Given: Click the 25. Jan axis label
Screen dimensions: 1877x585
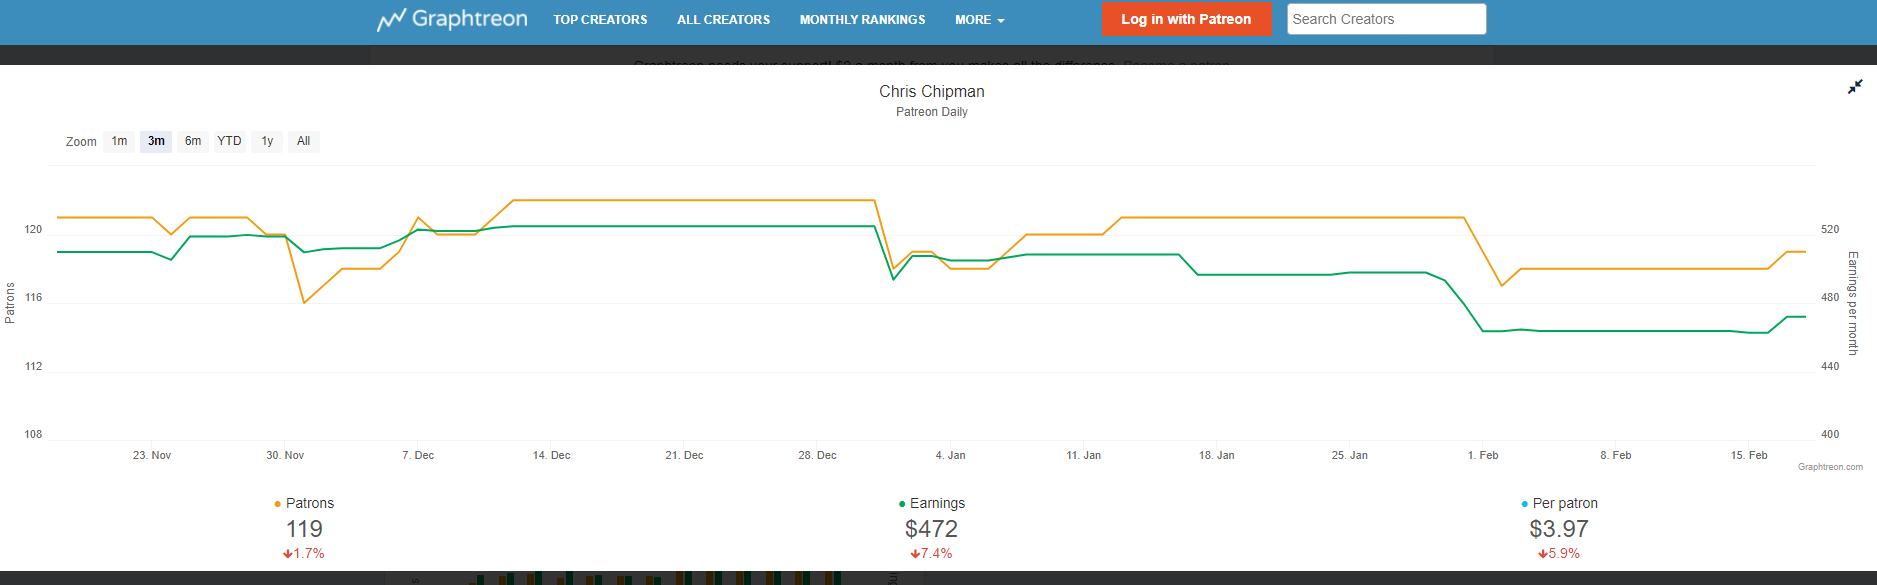Looking at the screenshot, I should (1350, 455).
